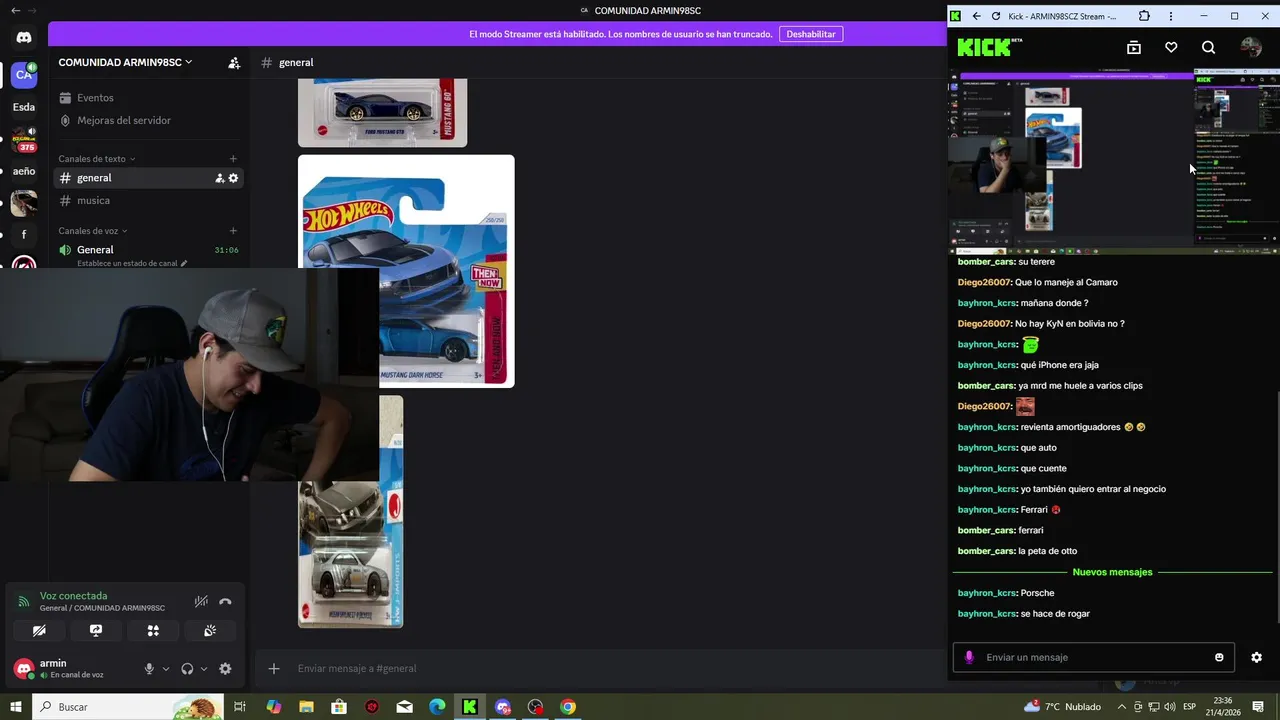Click the Enviar un mensaje Kick input
This screenshot has height=720, width=1280.
tap(1094, 657)
